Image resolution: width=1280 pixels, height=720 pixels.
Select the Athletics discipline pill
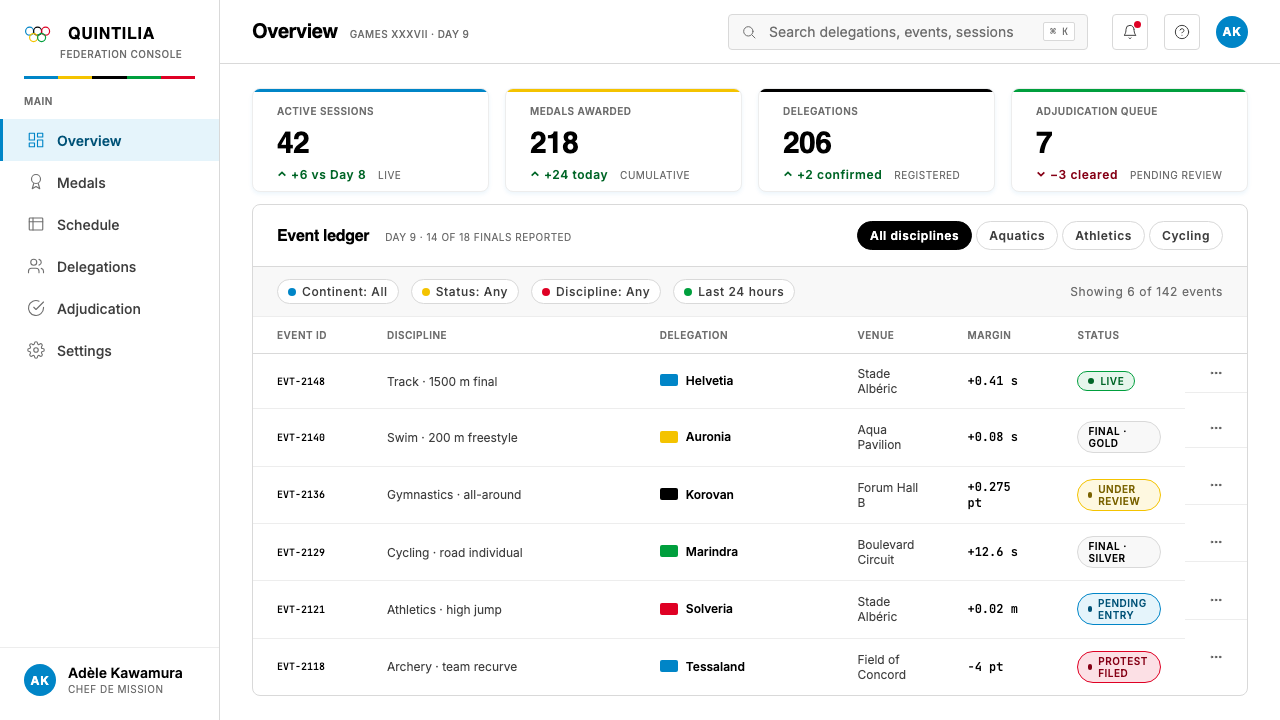click(x=1103, y=236)
